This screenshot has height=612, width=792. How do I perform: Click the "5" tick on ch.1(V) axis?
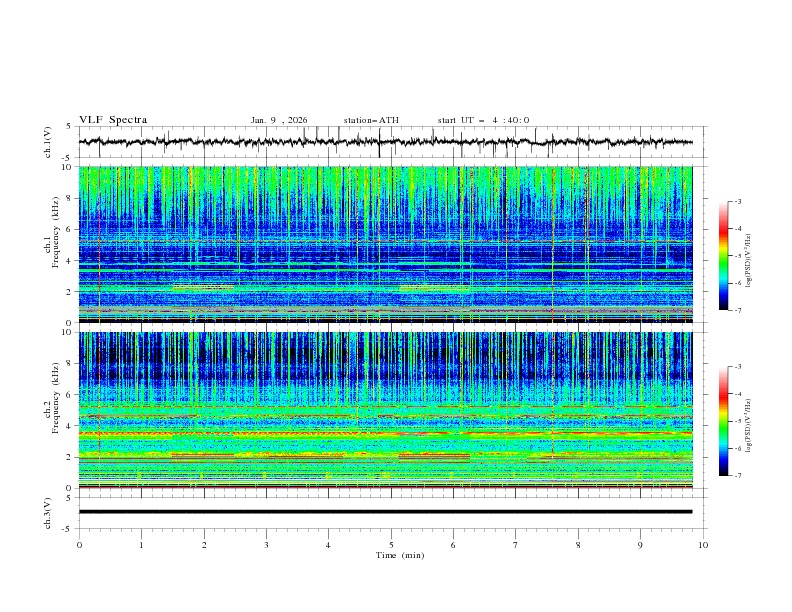click(x=69, y=127)
